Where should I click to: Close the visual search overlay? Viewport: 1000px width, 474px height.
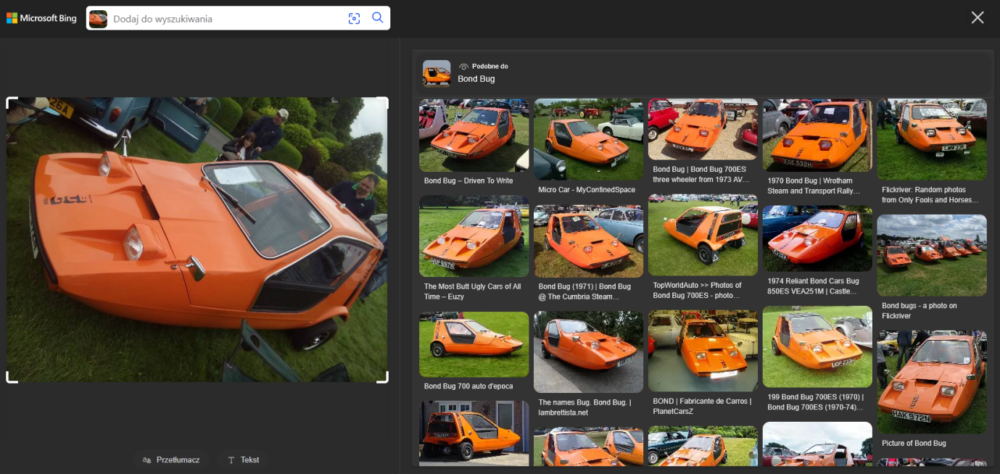[977, 17]
